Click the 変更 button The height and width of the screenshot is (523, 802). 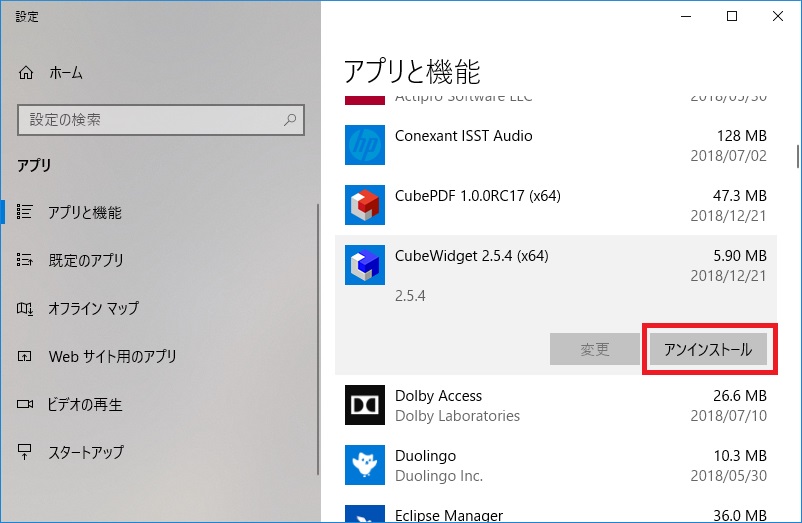point(595,349)
